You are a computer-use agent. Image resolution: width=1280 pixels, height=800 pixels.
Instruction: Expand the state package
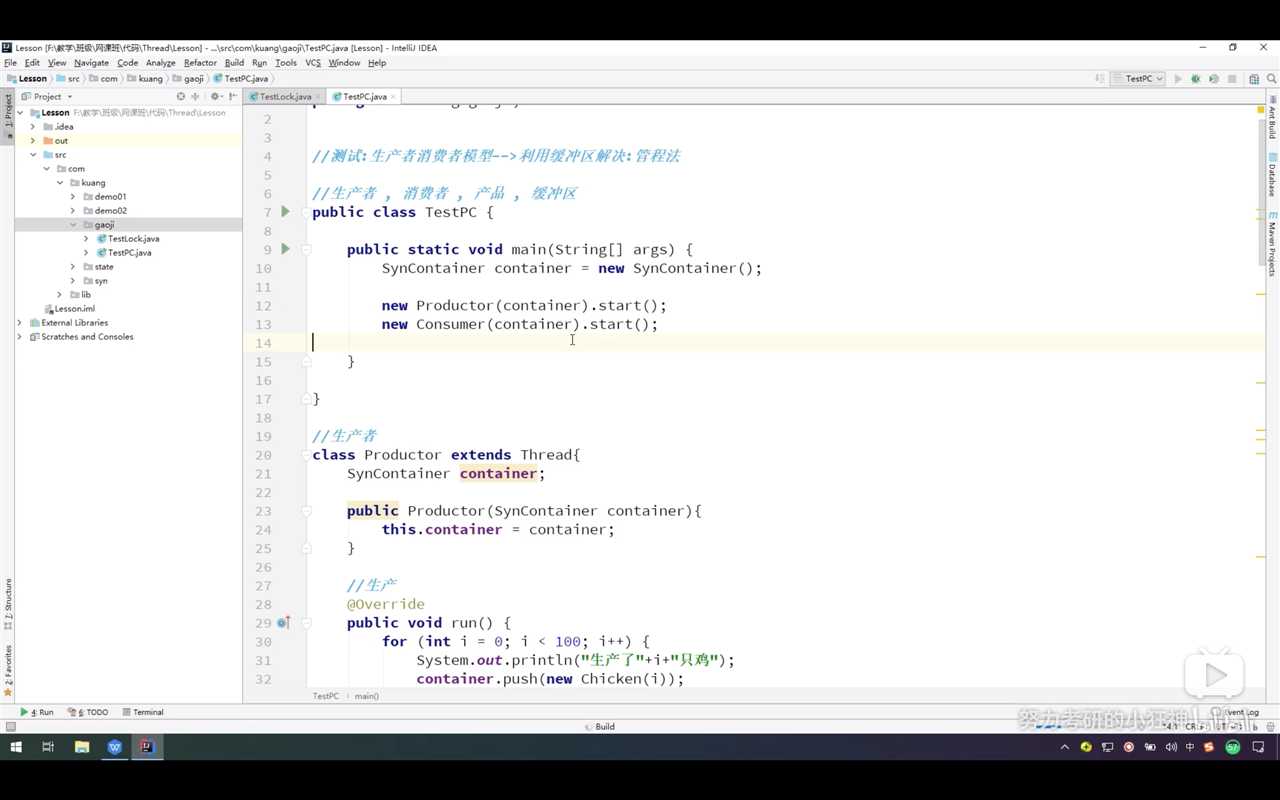click(73, 267)
